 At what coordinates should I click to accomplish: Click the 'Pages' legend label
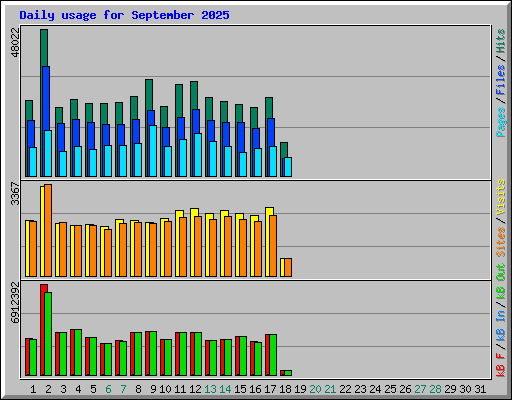(x=500, y=122)
